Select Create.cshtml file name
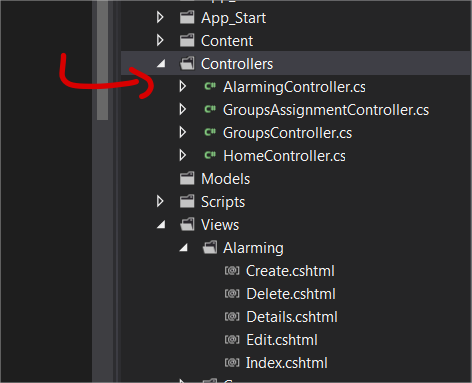This screenshot has width=472, height=383. [290, 271]
